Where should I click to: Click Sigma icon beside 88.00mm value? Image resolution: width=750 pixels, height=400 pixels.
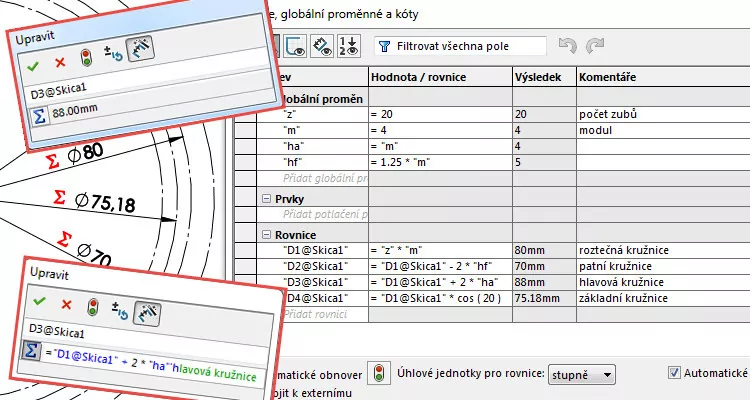coord(39,116)
